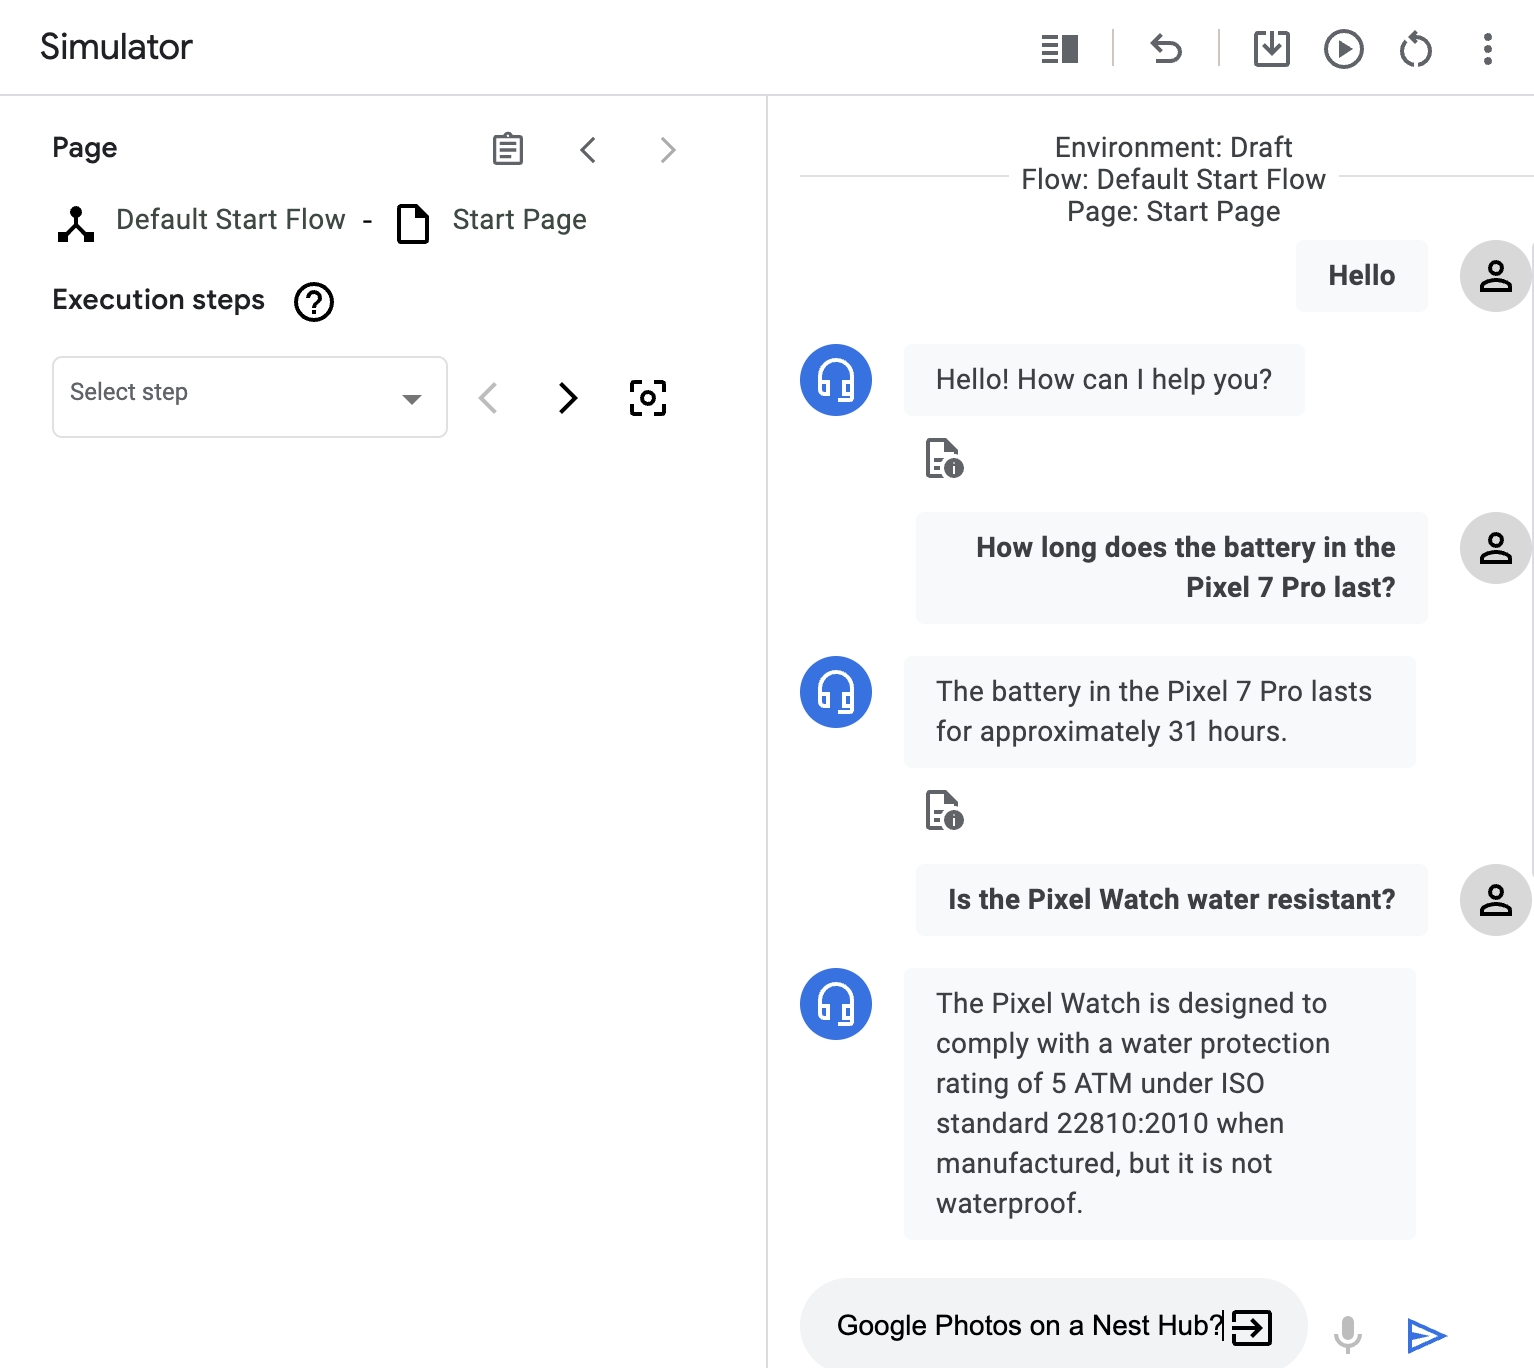
Task: Open the Select step dropdown
Action: 249,397
